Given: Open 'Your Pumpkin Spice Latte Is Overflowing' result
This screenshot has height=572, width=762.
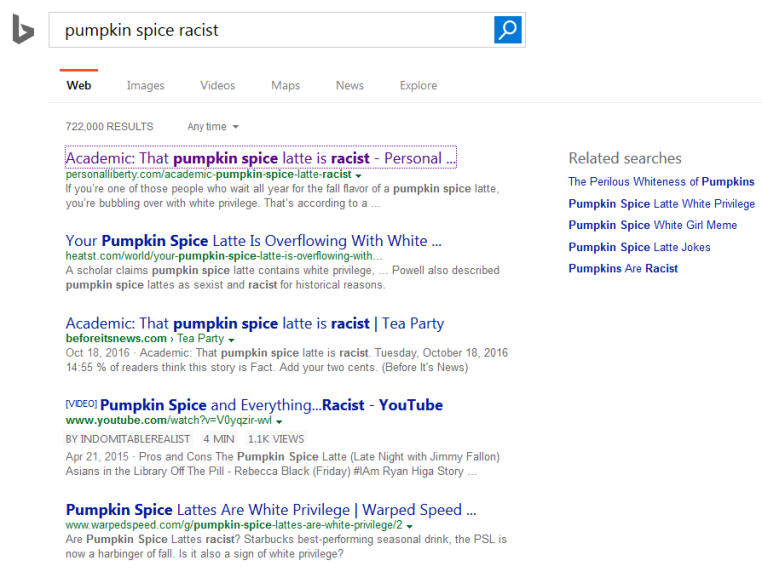Looking at the screenshot, I should [253, 241].
